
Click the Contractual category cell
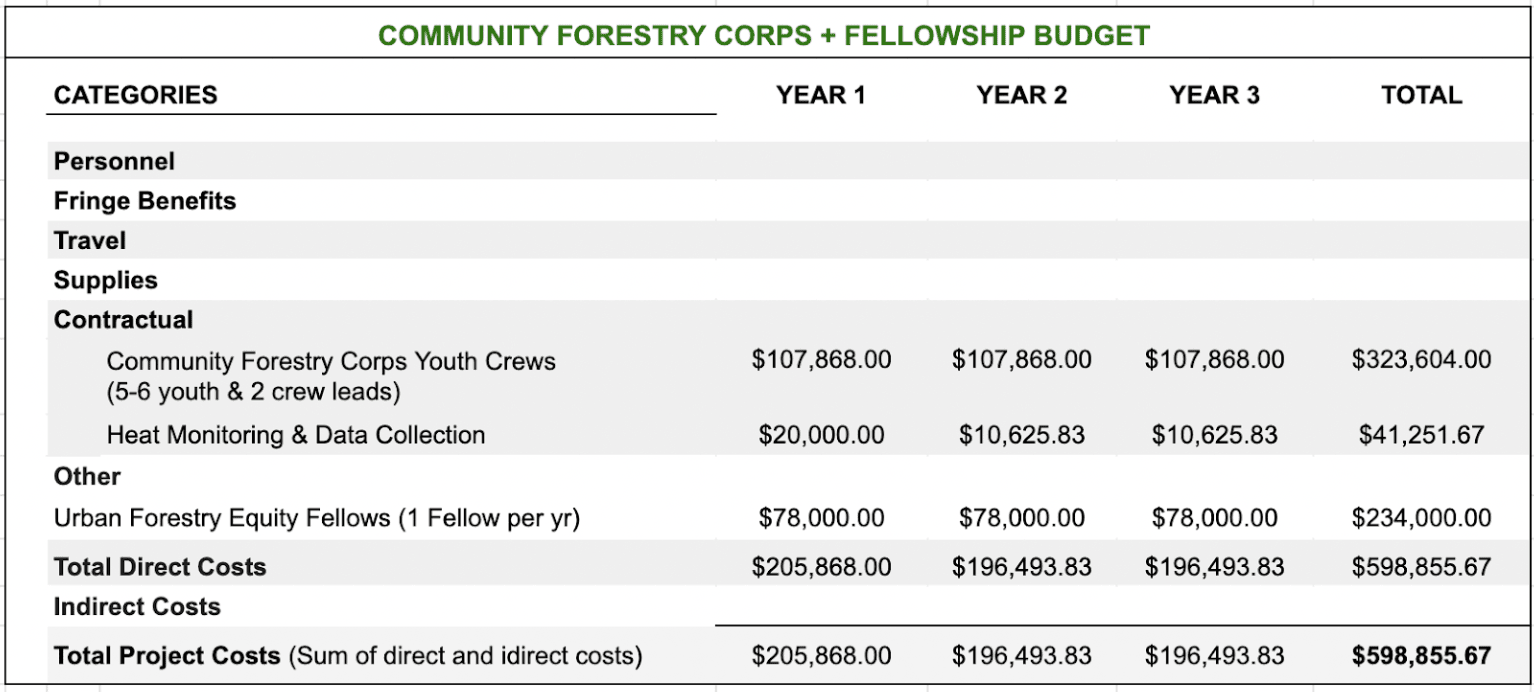124,320
